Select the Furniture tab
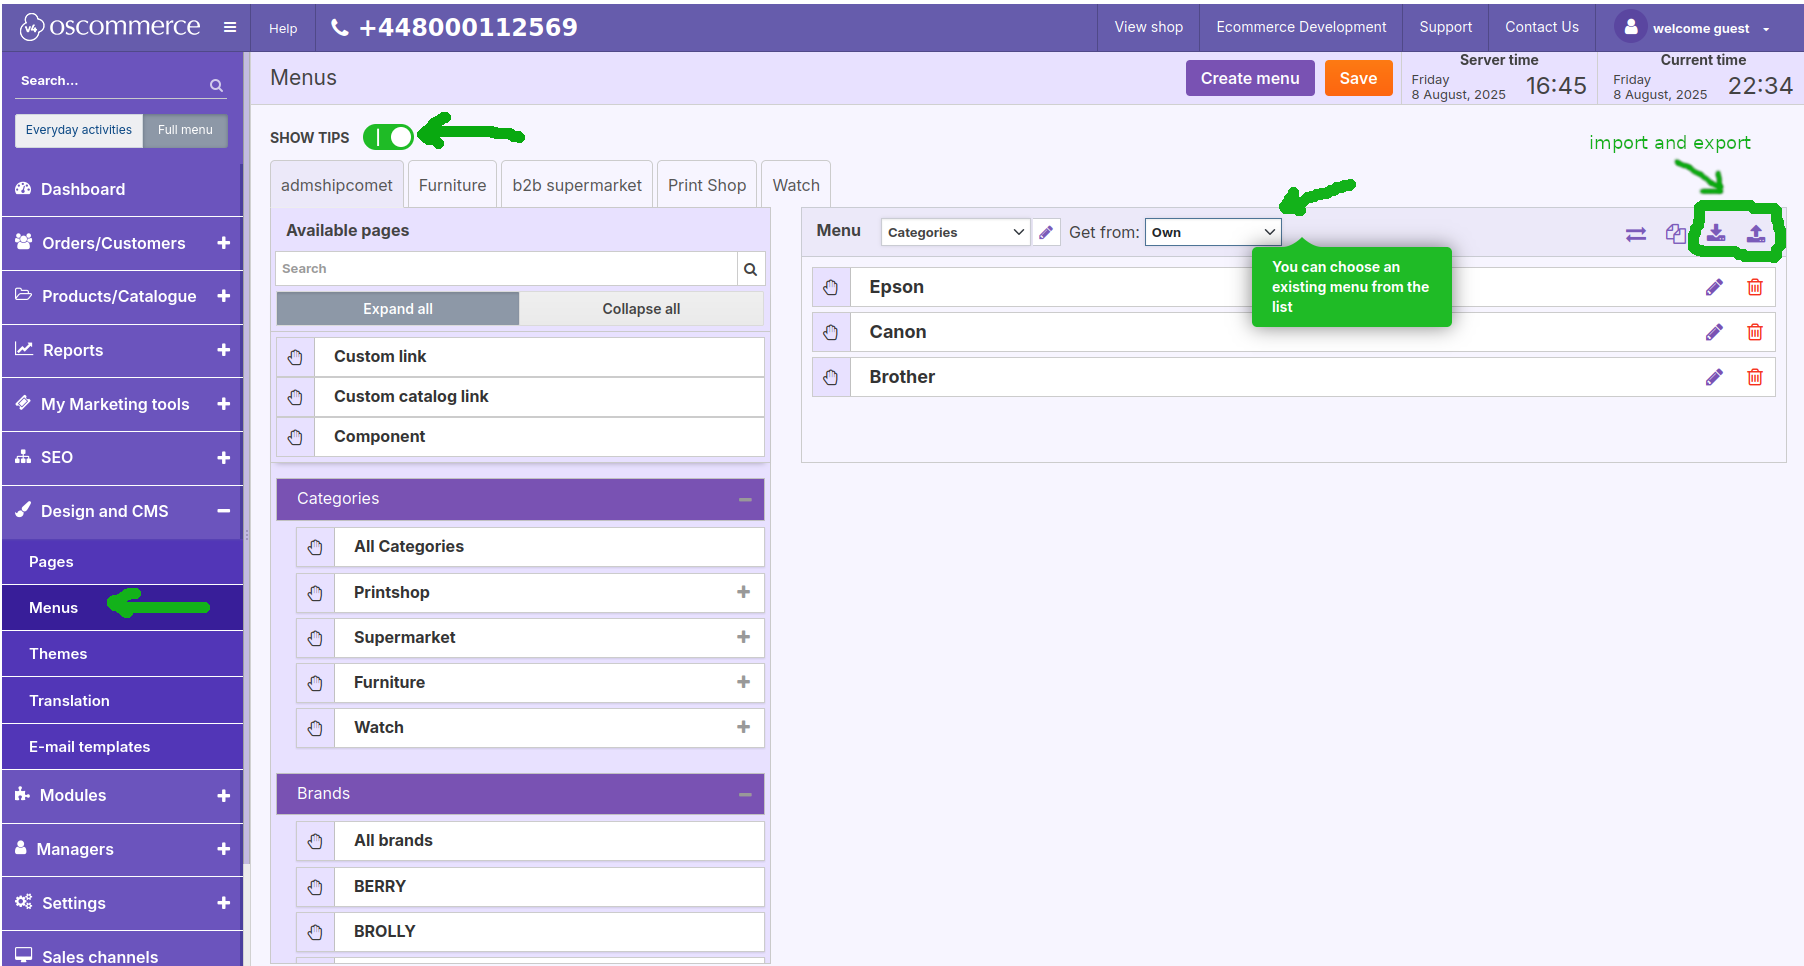This screenshot has height=966, width=1804. [452, 185]
